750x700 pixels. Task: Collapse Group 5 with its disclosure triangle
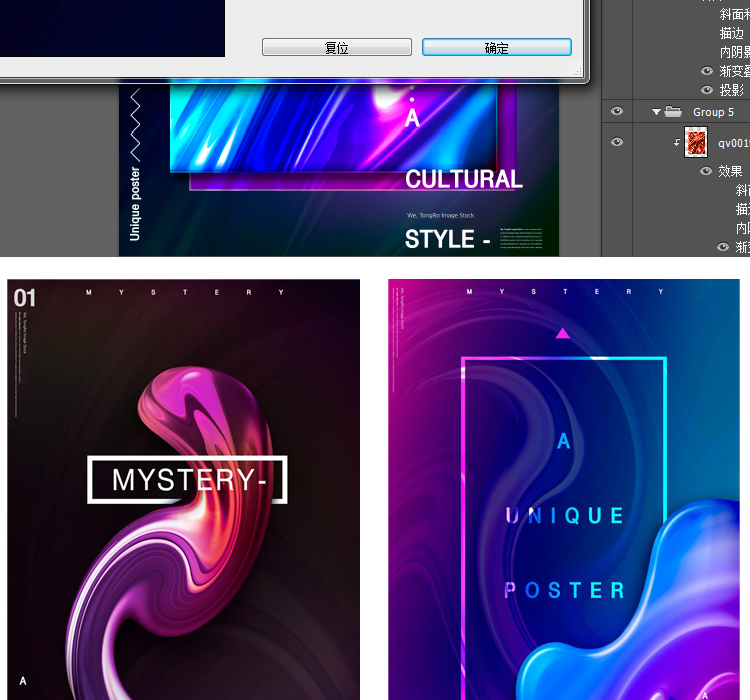pyautogui.click(x=657, y=112)
